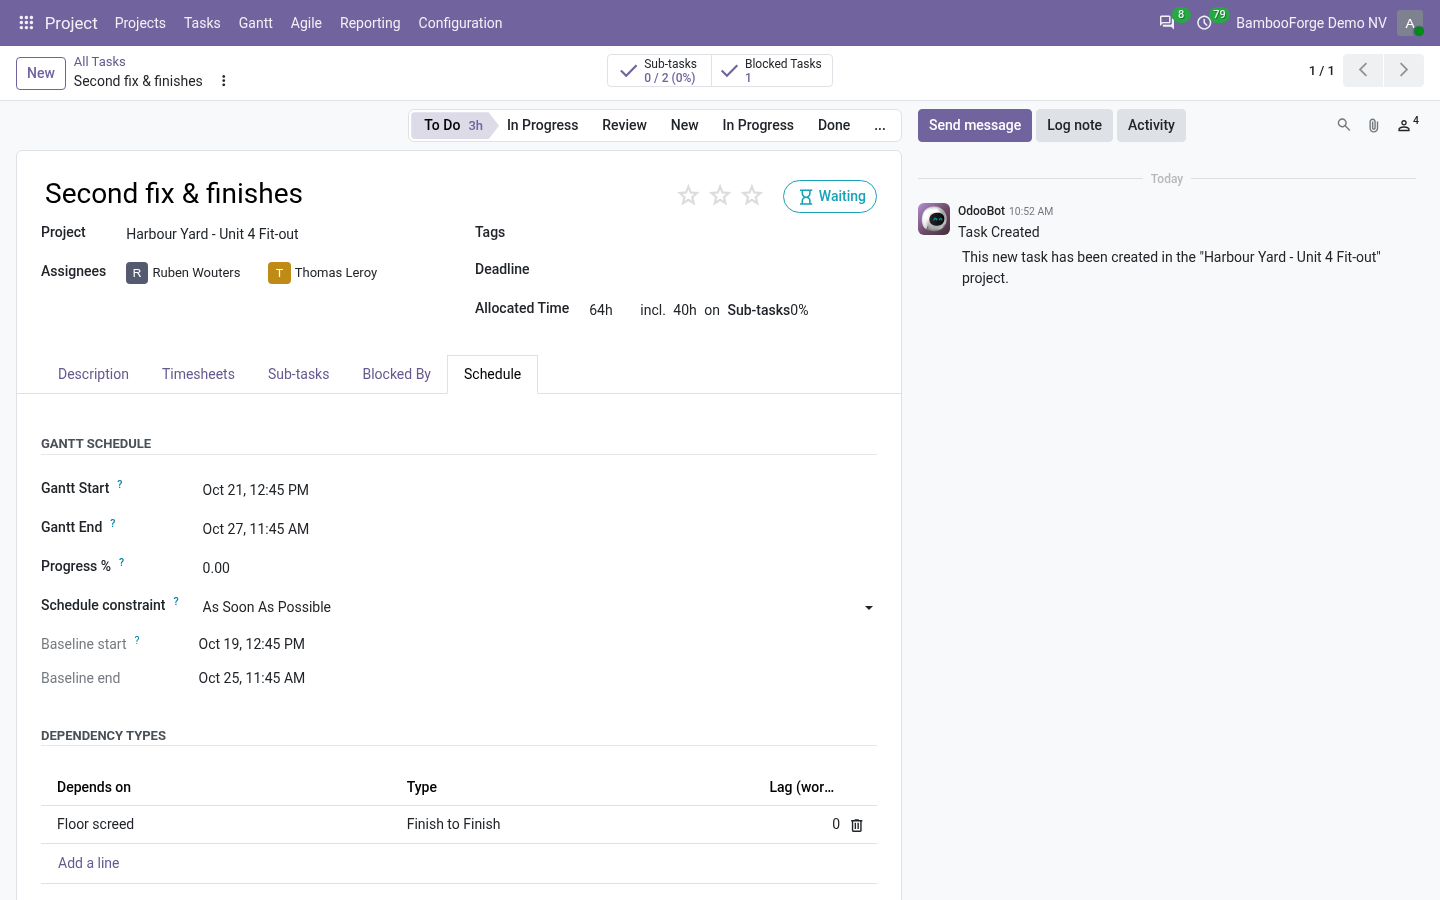
Task: Set stage to Review
Action: coord(624,125)
